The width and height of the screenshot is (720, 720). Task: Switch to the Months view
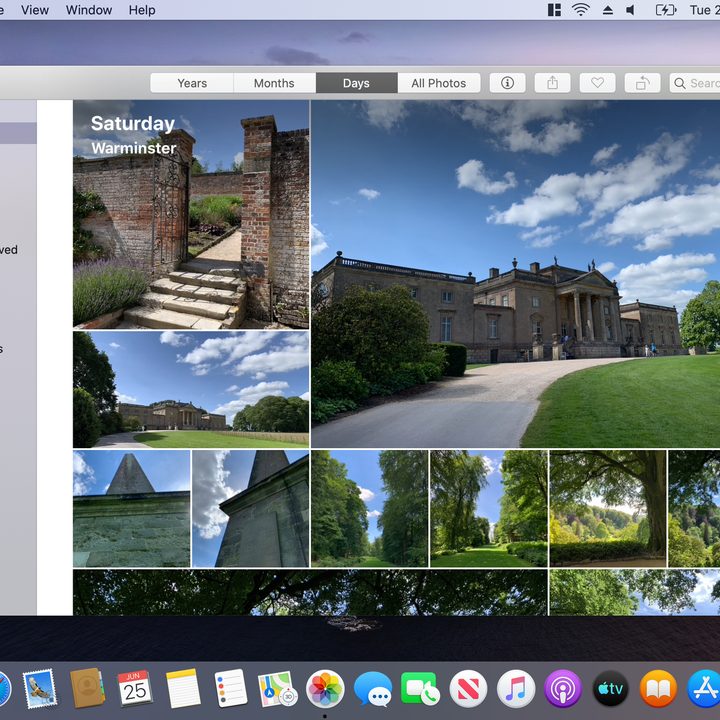pyautogui.click(x=274, y=83)
